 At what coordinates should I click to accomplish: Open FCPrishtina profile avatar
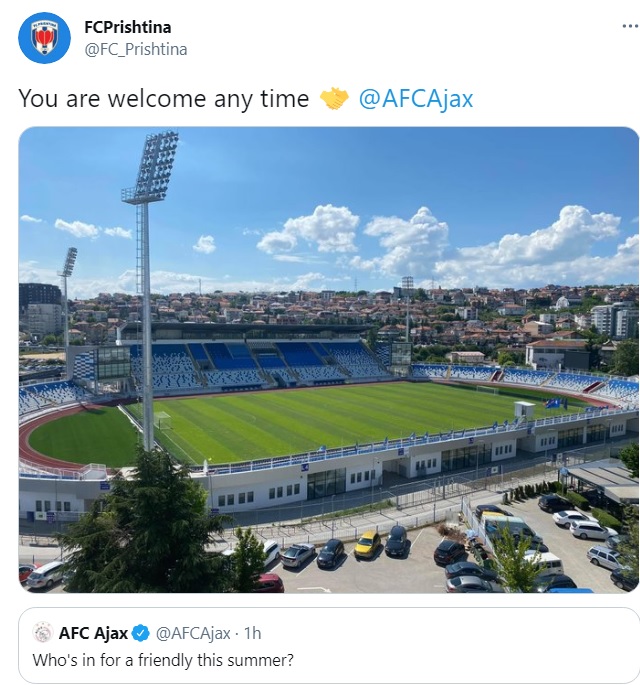44,38
